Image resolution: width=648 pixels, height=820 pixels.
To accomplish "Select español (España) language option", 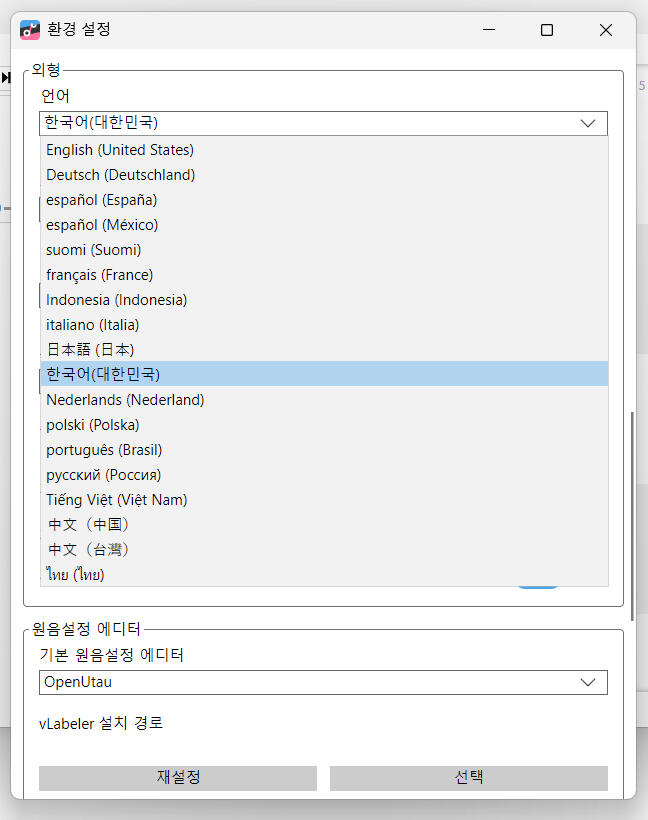I will coord(102,200).
